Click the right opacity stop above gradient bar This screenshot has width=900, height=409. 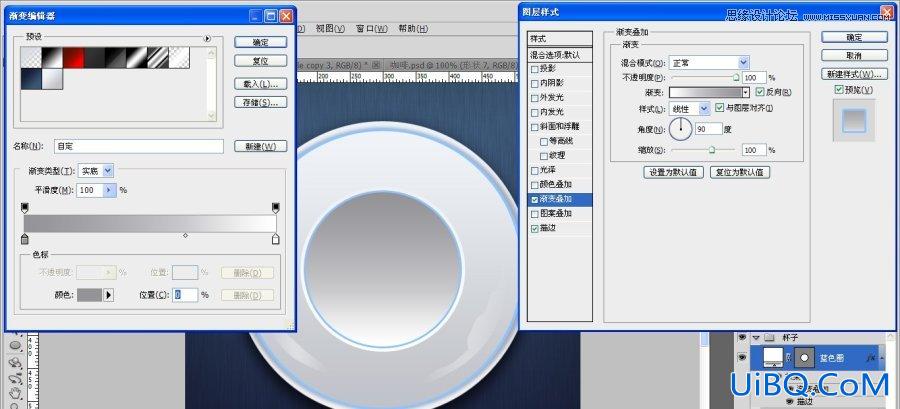276,208
